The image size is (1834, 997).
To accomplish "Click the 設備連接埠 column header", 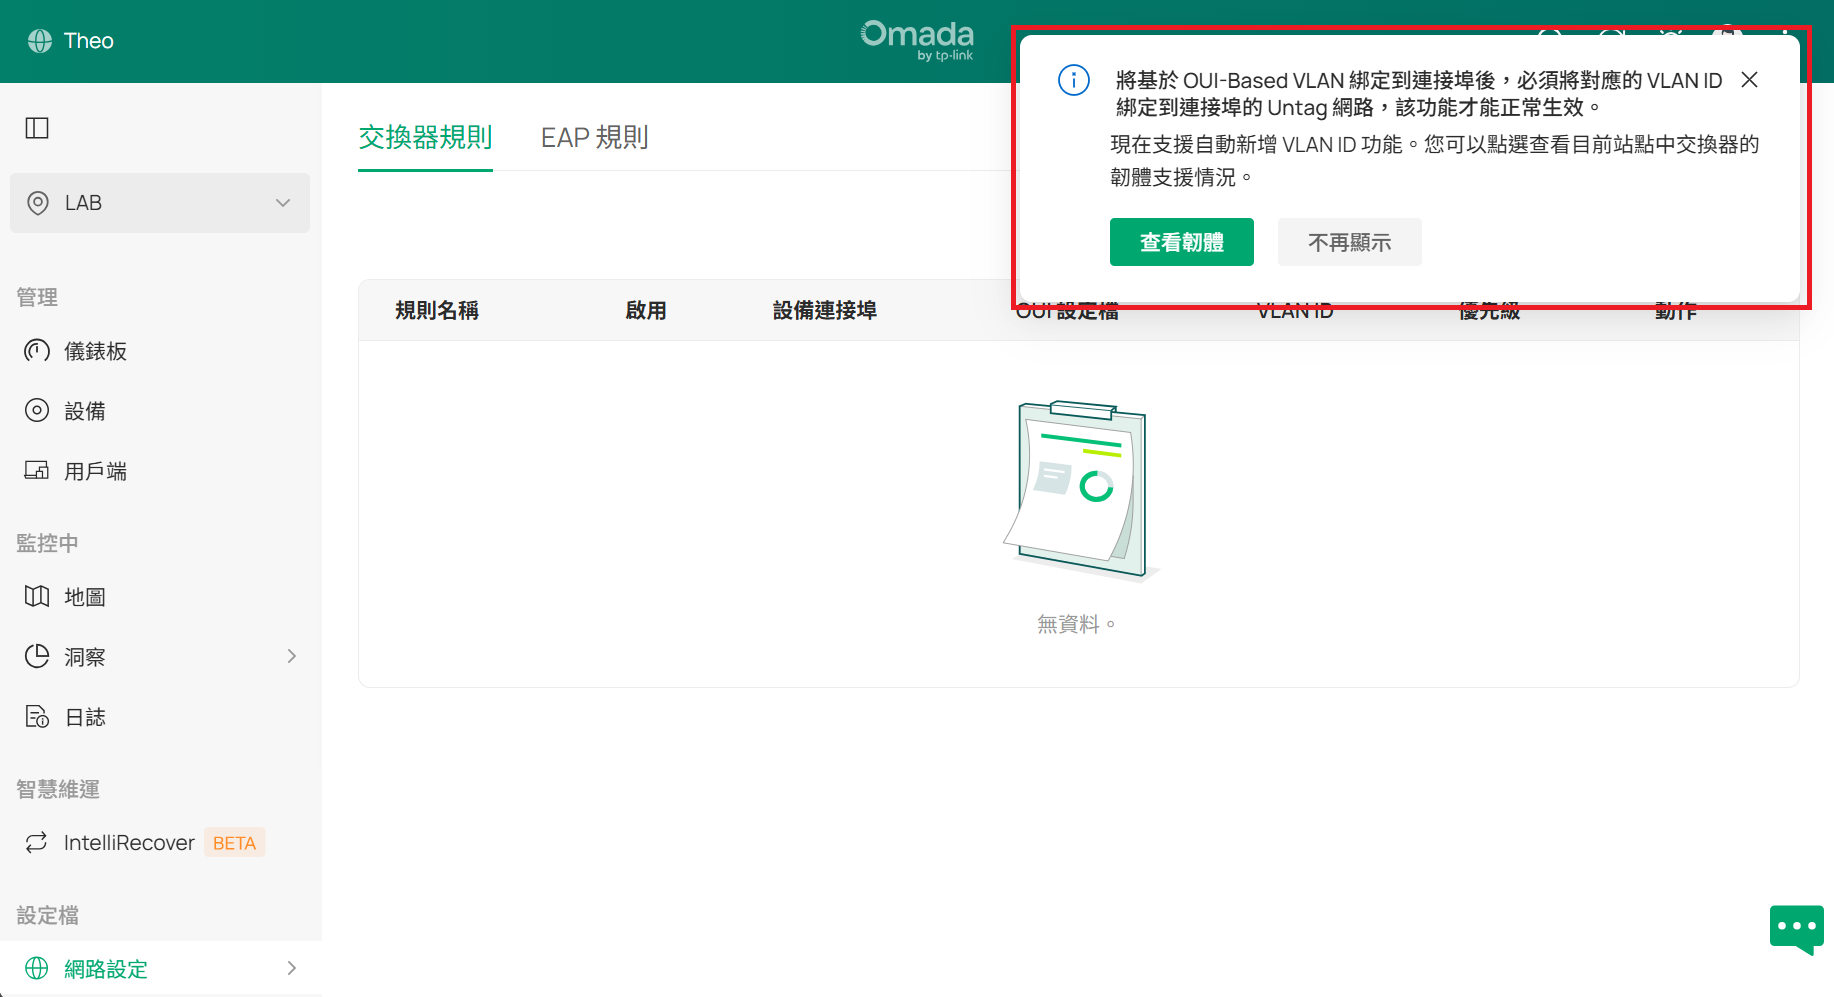I will [825, 310].
